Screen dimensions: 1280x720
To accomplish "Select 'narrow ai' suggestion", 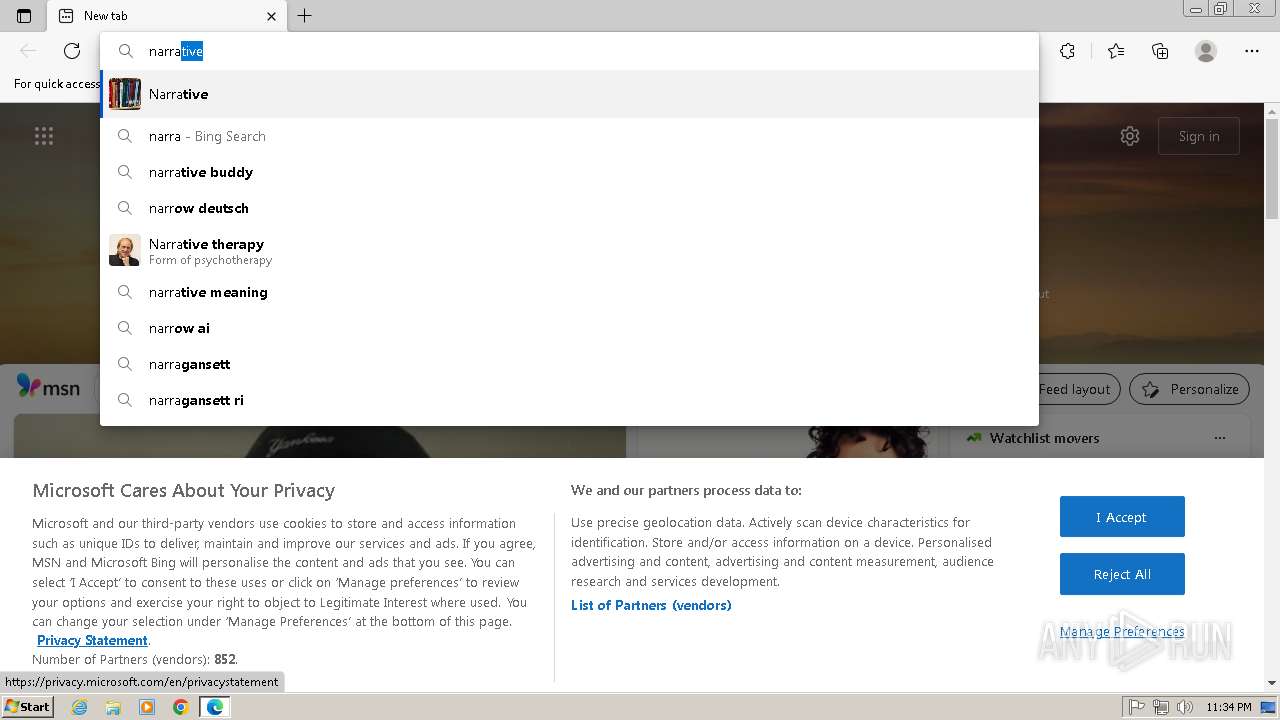I will (x=570, y=328).
